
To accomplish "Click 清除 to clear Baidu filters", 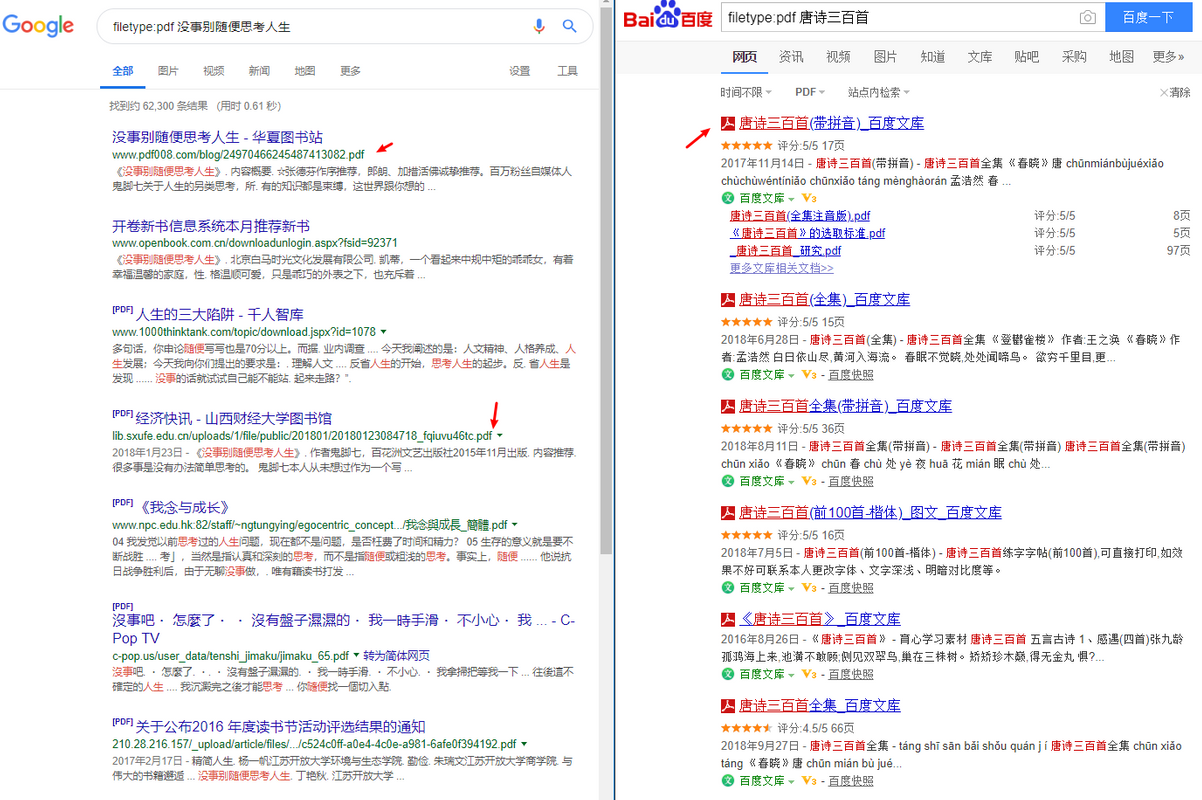I will (x=1176, y=92).
